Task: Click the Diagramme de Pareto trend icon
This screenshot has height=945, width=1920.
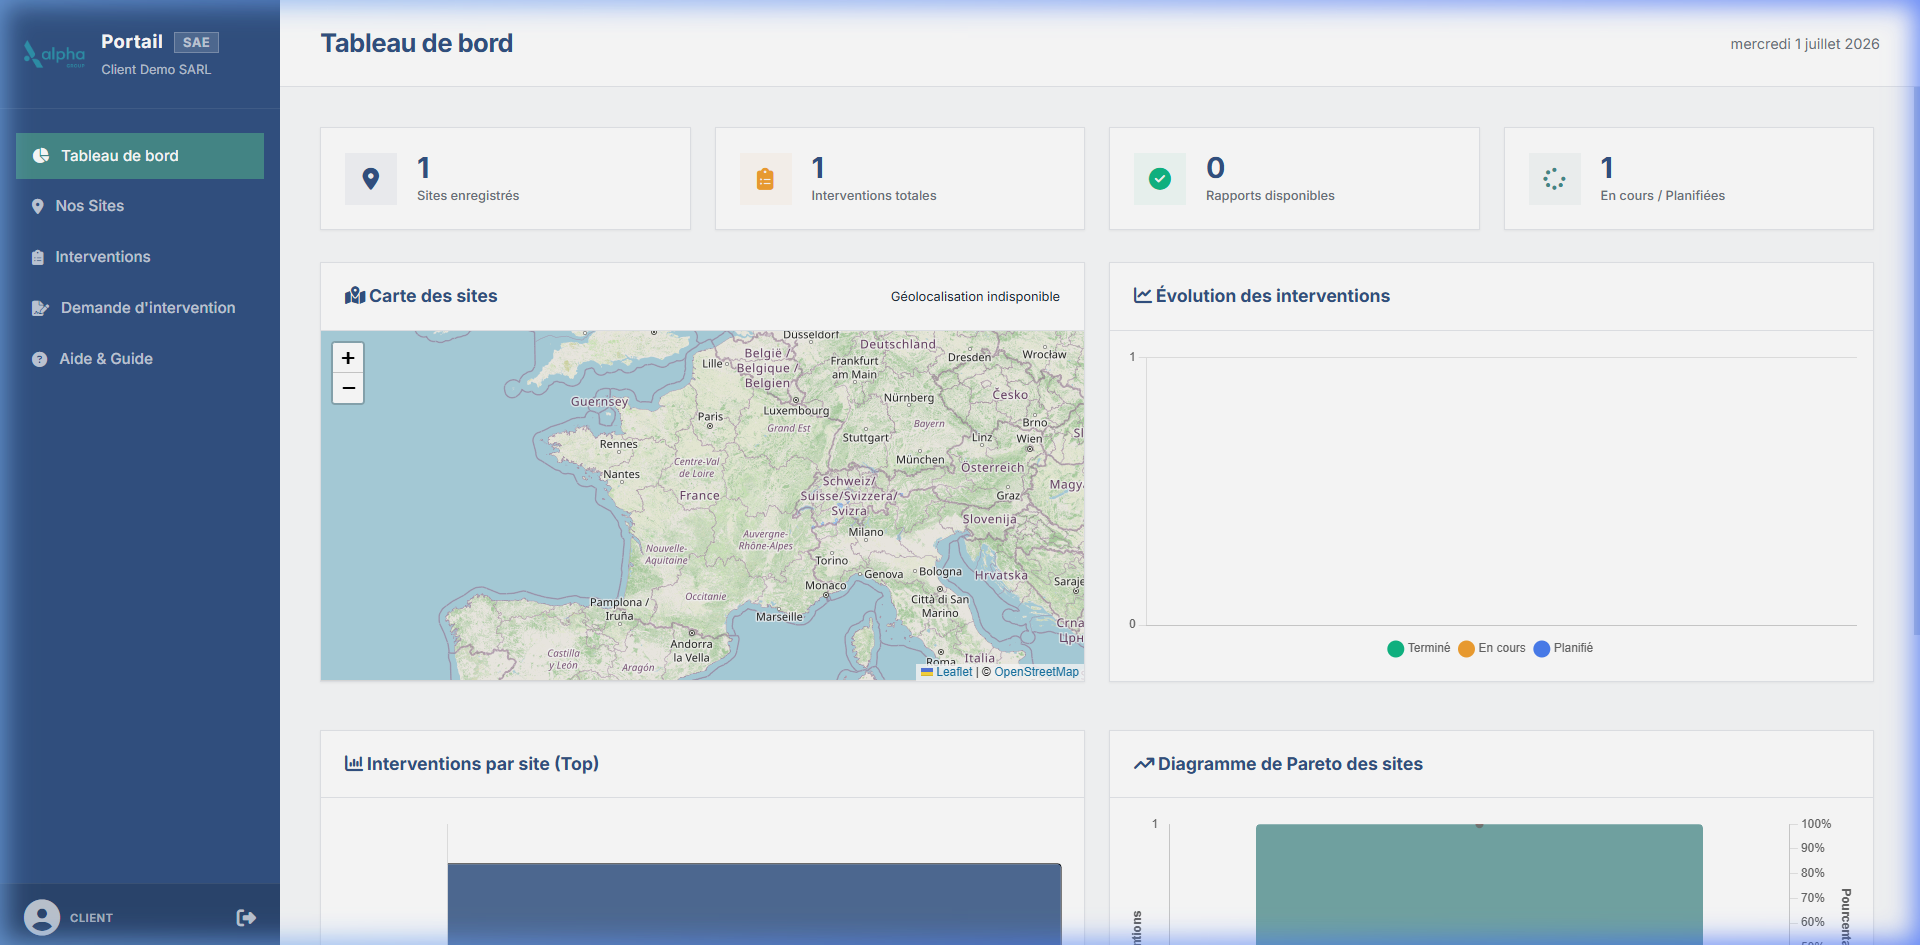Action: point(1144,764)
